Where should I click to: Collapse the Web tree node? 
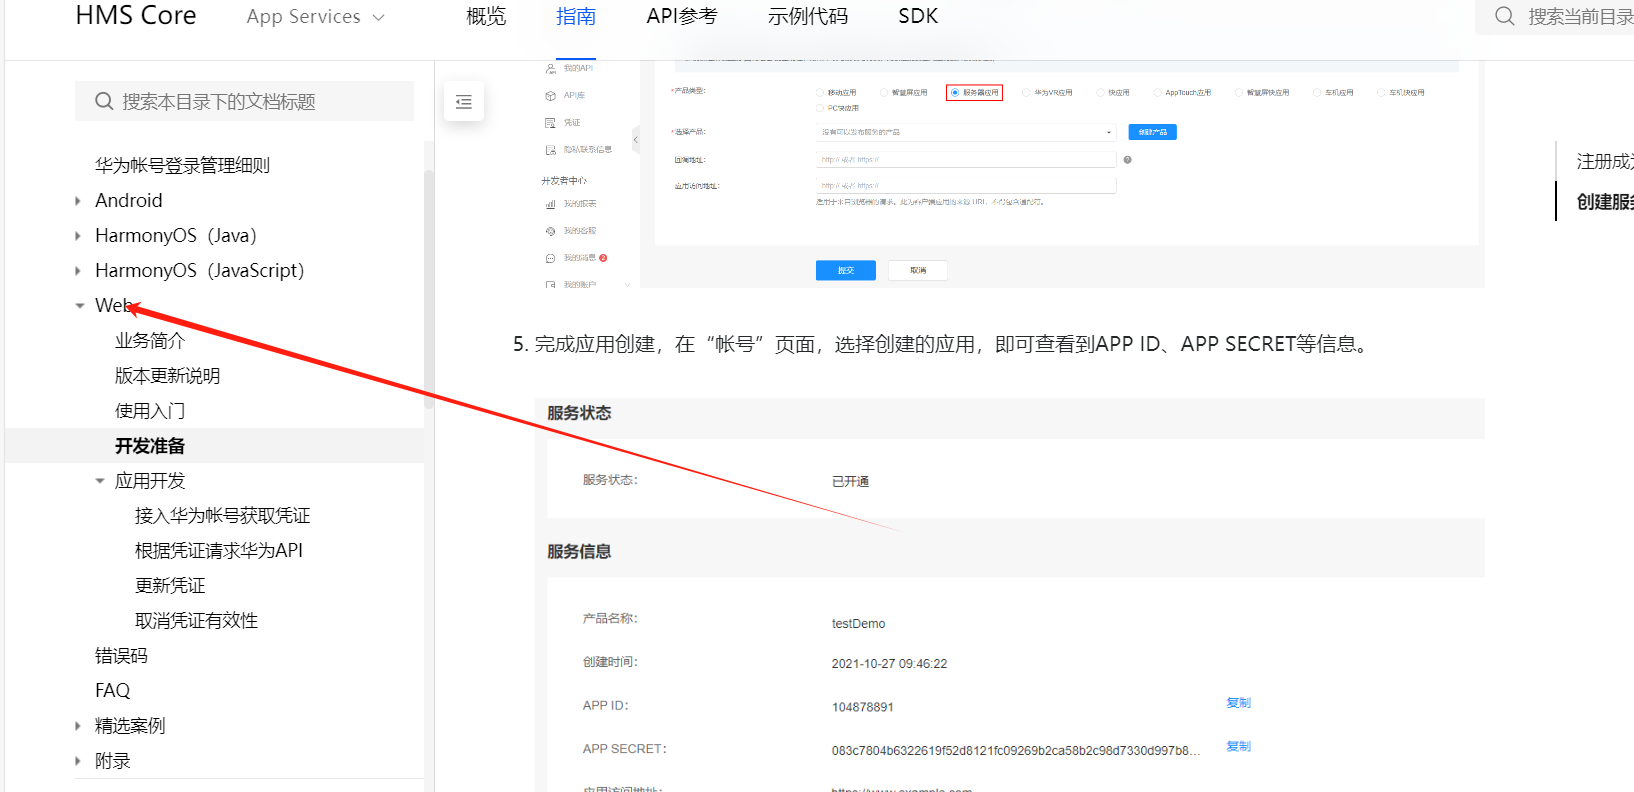click(x=79, y=306)
